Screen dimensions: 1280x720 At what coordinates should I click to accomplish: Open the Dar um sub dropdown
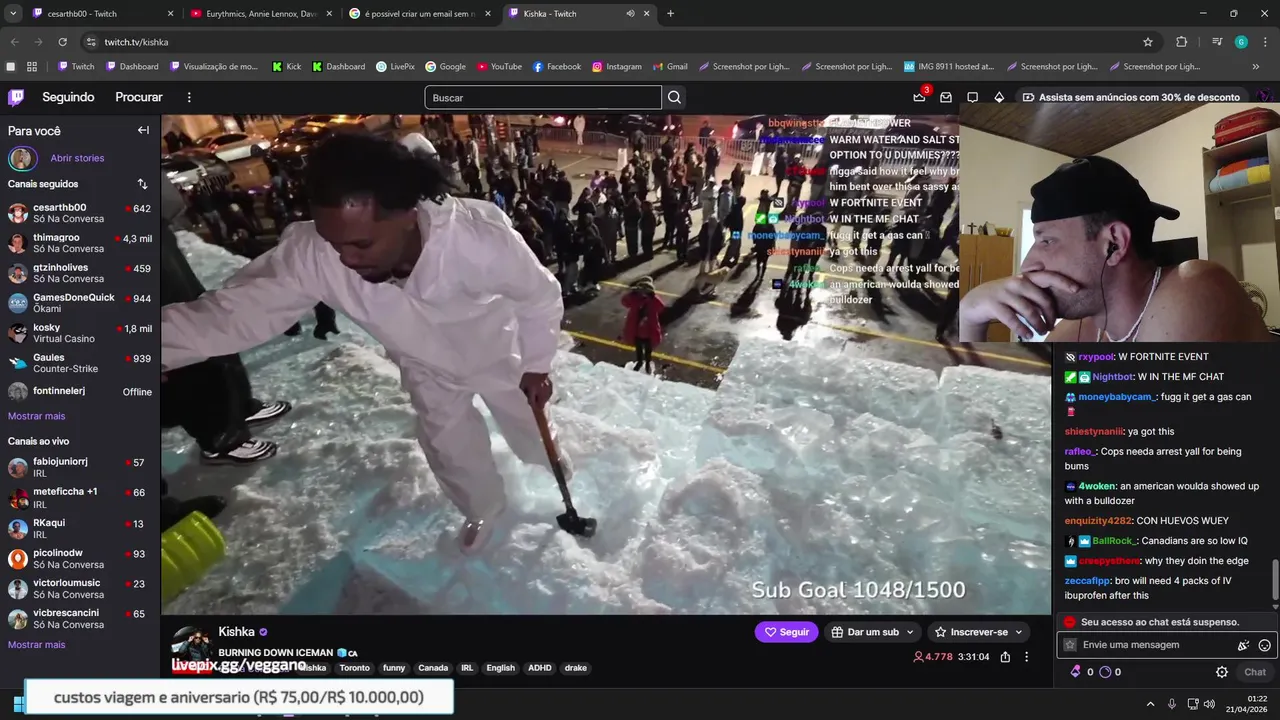tap(872, 632)
